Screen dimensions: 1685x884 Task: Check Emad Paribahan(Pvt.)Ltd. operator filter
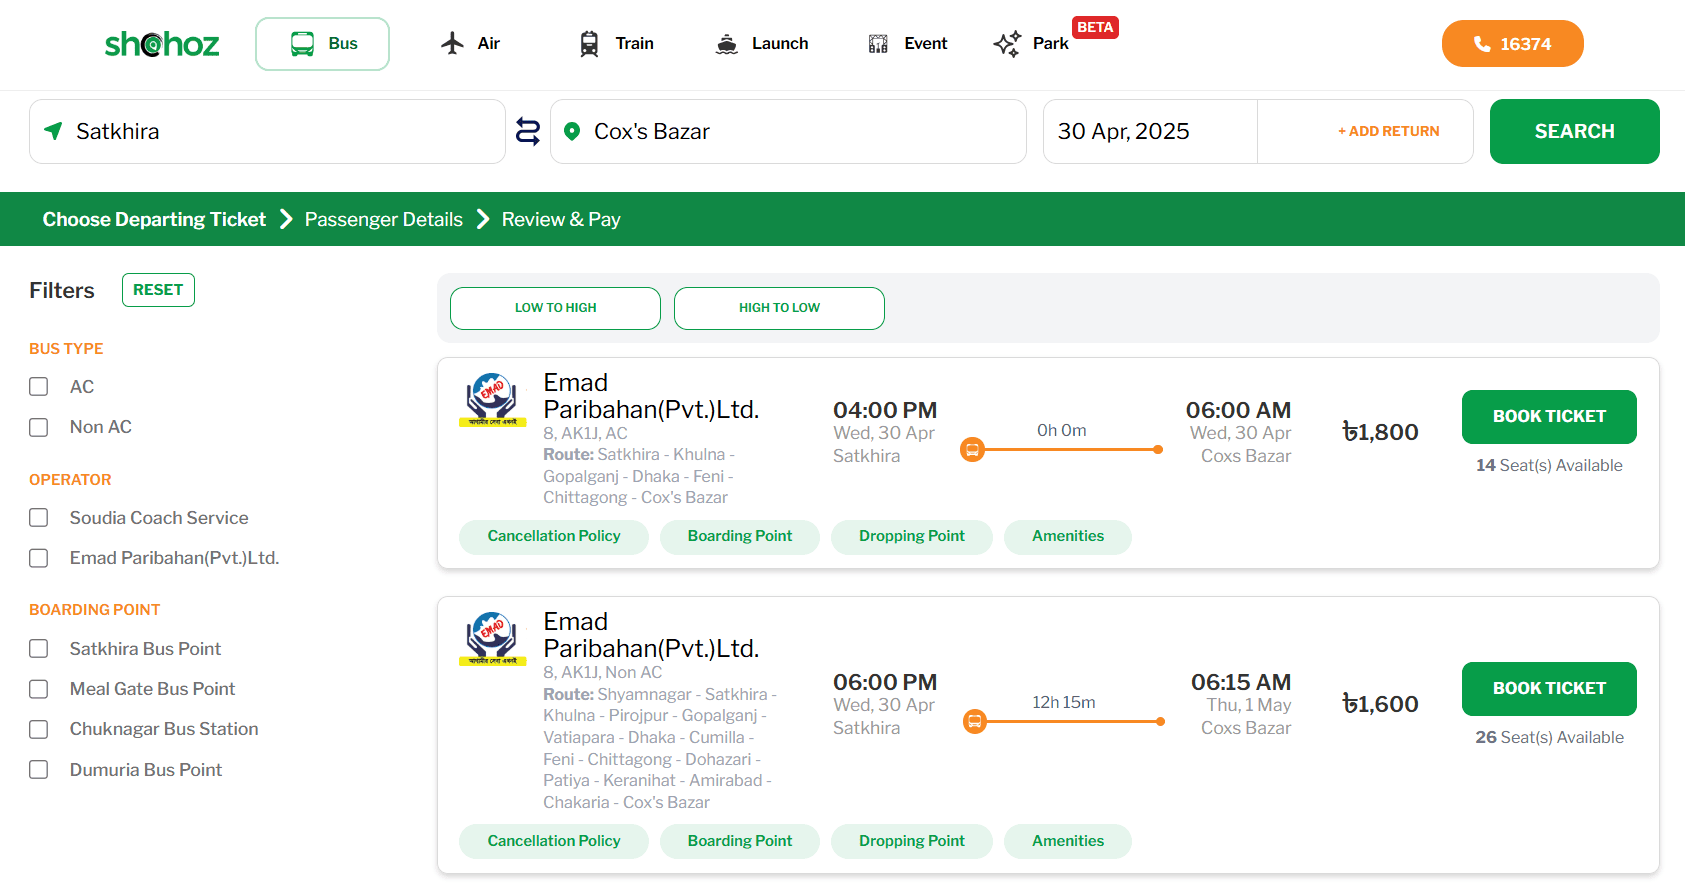tap(39, 558)
